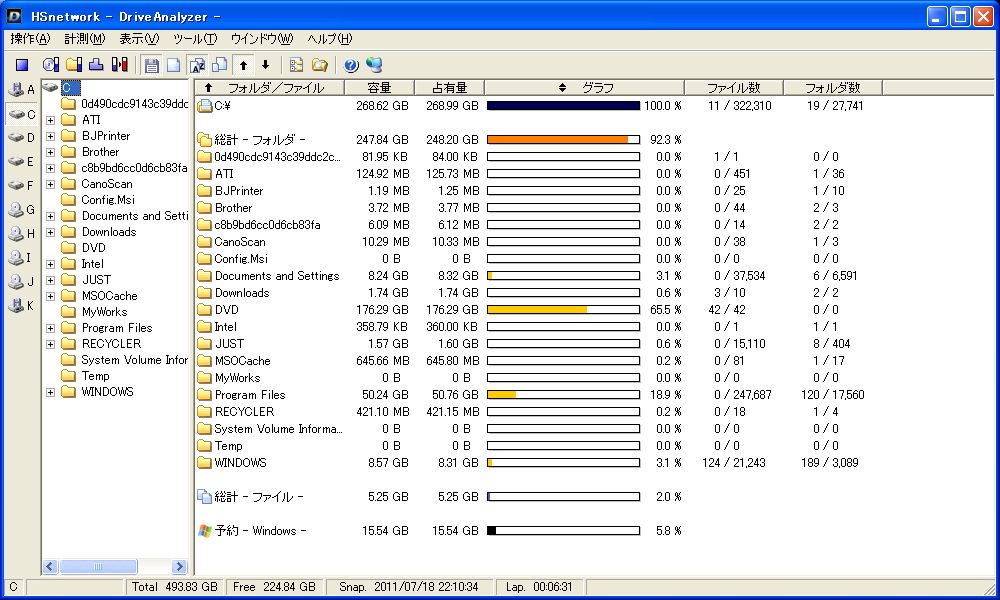Expand the RECYCLER tree node
This screenshot has height=600, width=1000.
coord(50,344)
